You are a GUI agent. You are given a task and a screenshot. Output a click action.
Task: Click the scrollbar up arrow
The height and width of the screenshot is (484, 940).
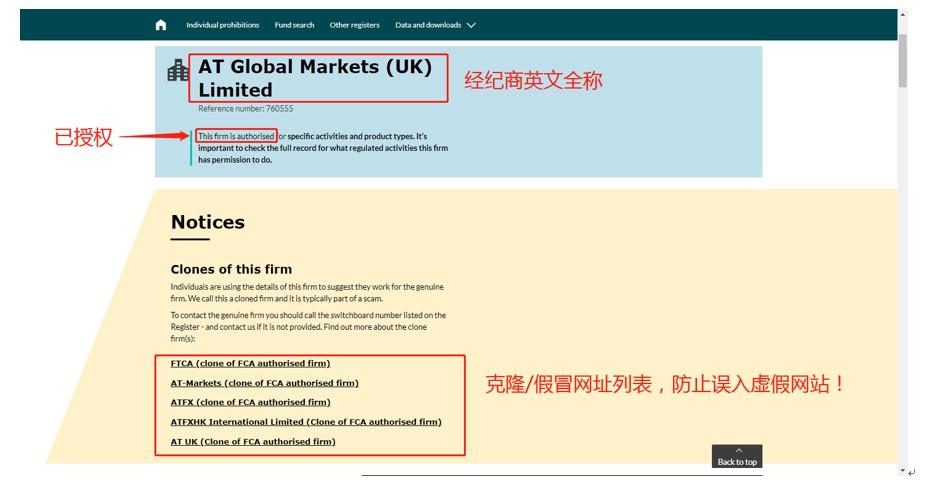point(902,14)
